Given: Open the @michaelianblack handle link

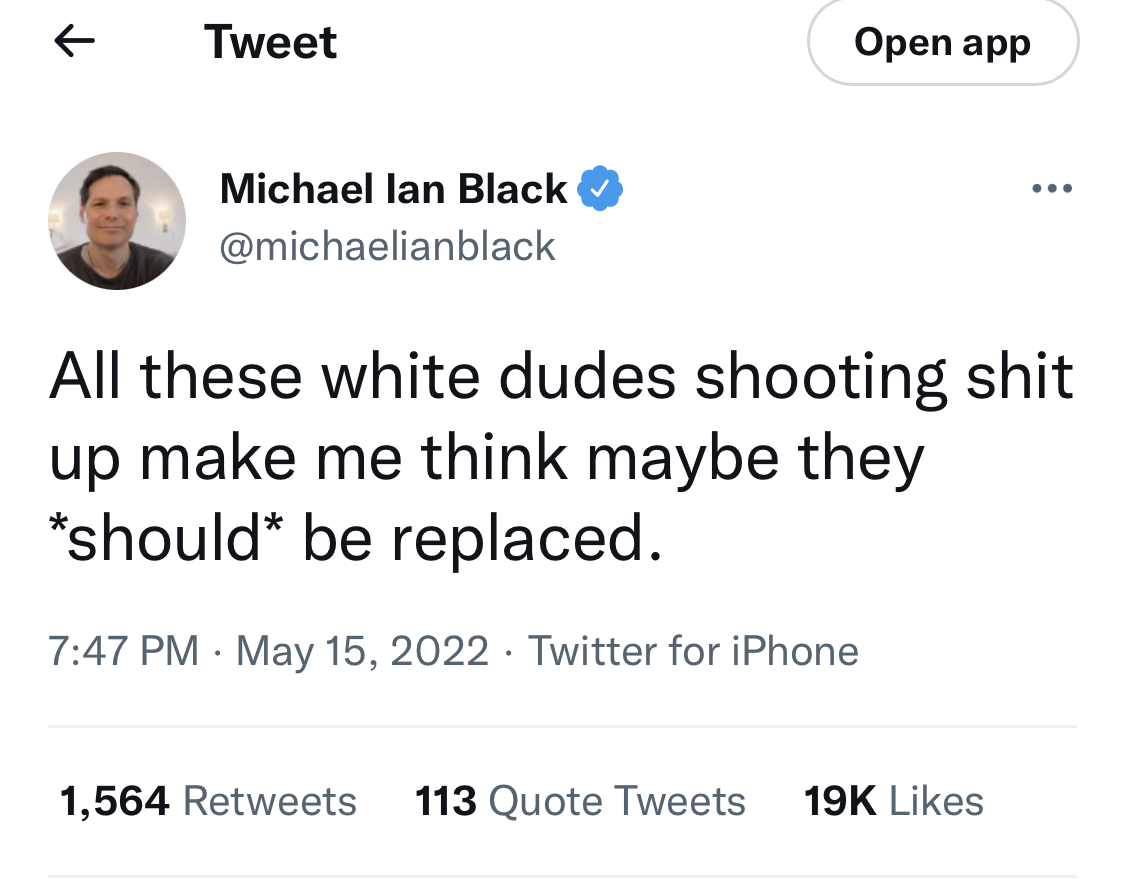Looking at the screenshot, I should click(387, 246).
